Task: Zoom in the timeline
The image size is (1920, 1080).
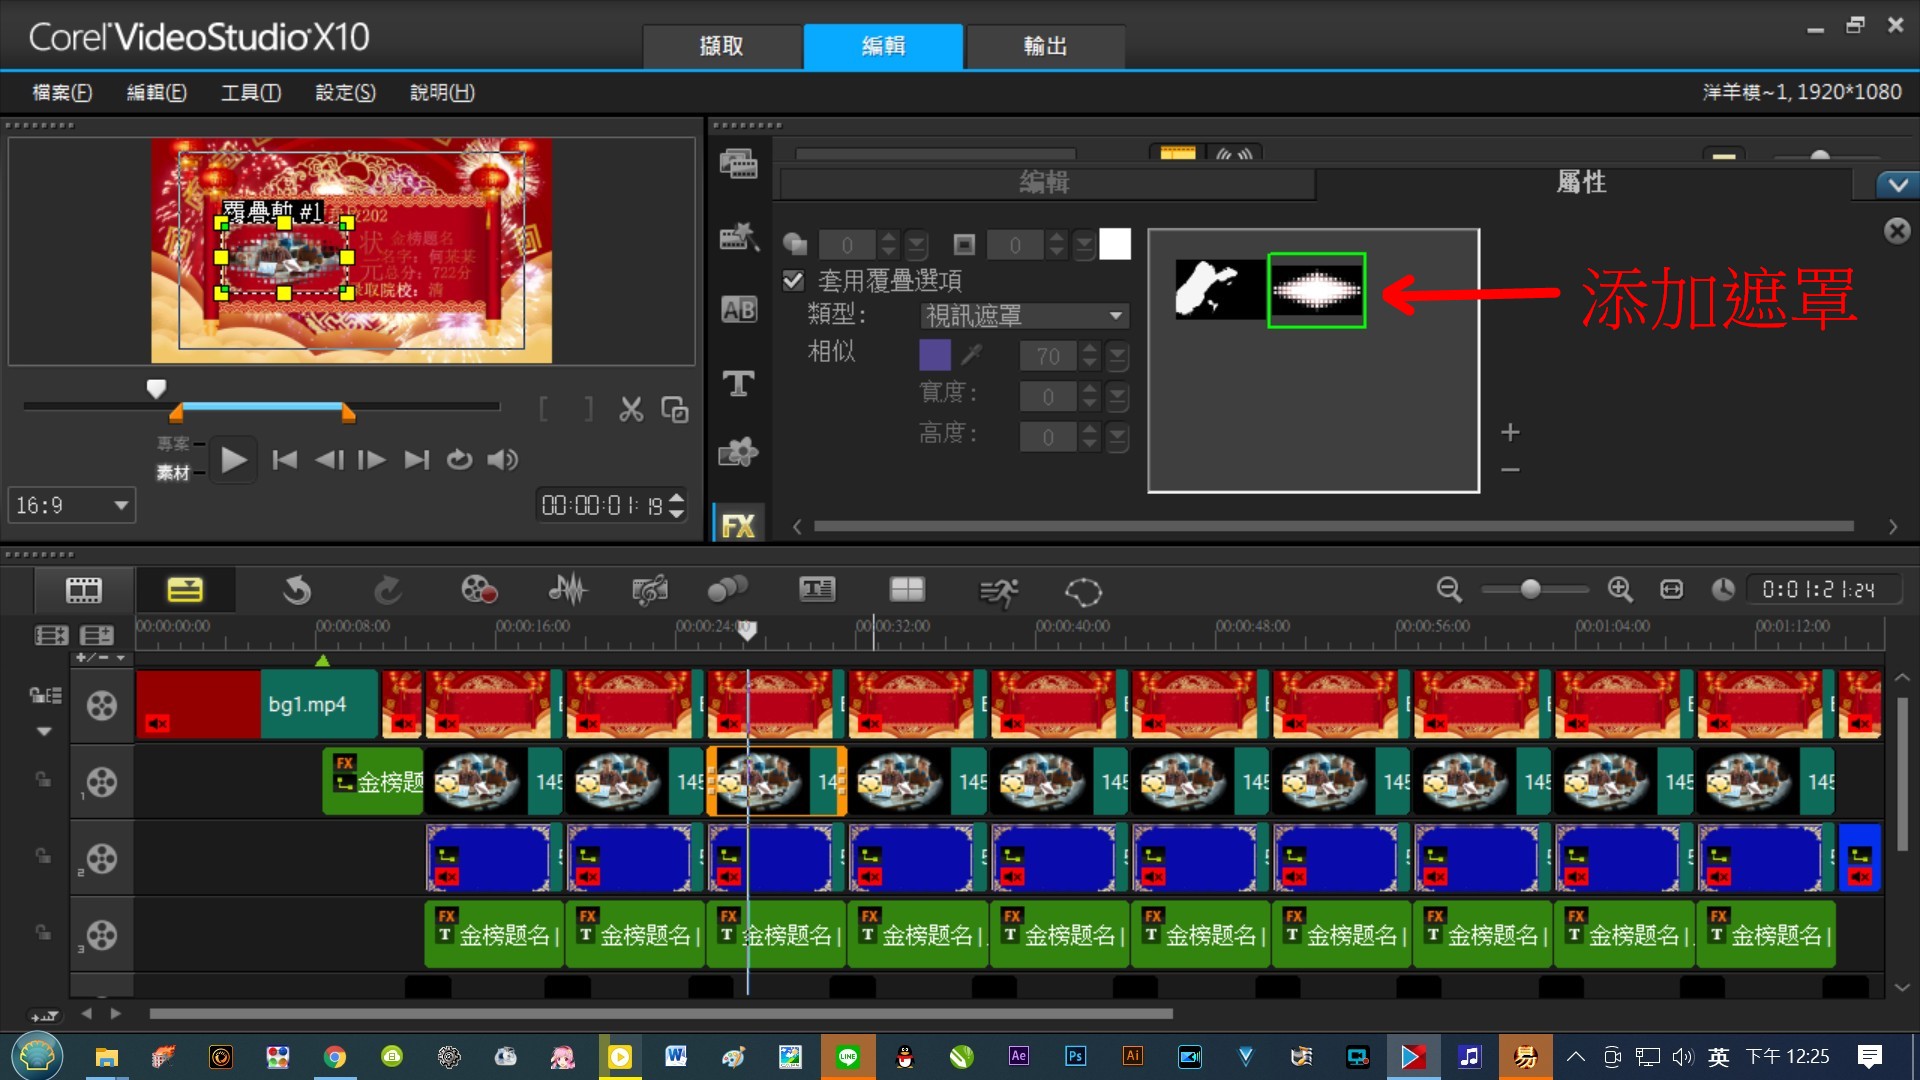Action: (x=1620, y=590)
